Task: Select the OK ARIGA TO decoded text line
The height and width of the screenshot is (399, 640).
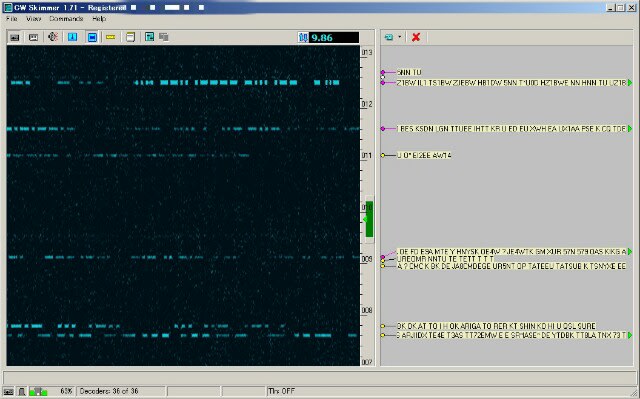Action: coord(496,326)
